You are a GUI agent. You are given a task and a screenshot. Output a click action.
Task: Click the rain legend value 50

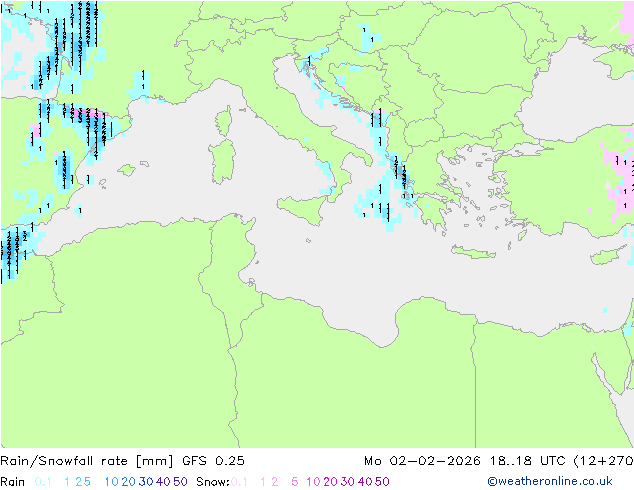[x=180, y=482]
